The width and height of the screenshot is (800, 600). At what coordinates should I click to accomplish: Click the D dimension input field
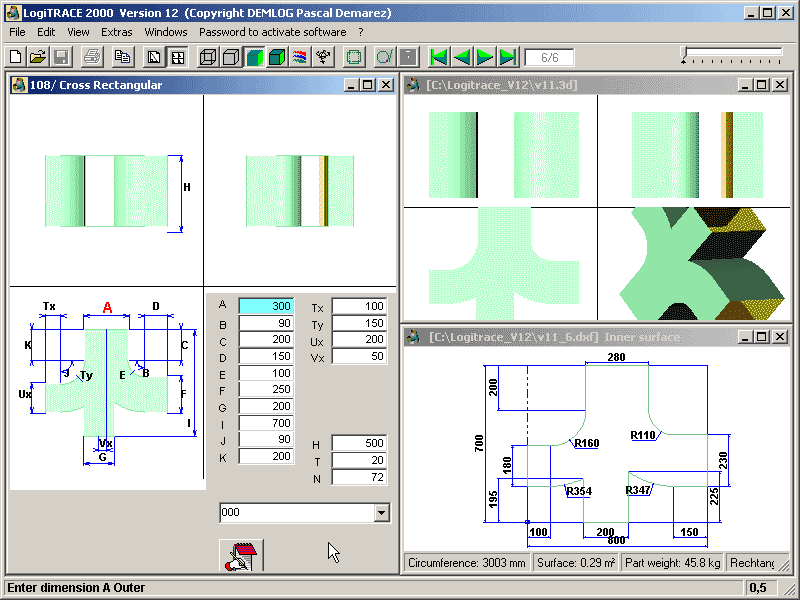pos(266,356)
